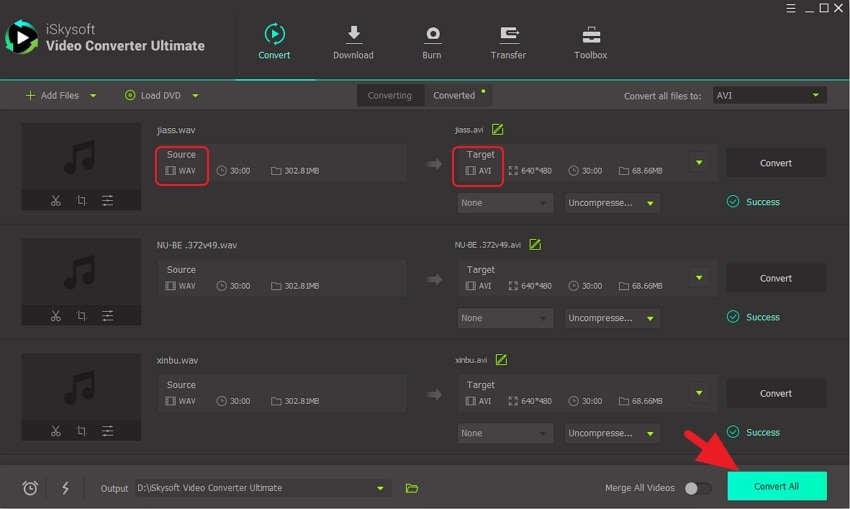Open the Output folder path dropdown
This screenshot has height=509, width=850.
coord(262,488)
